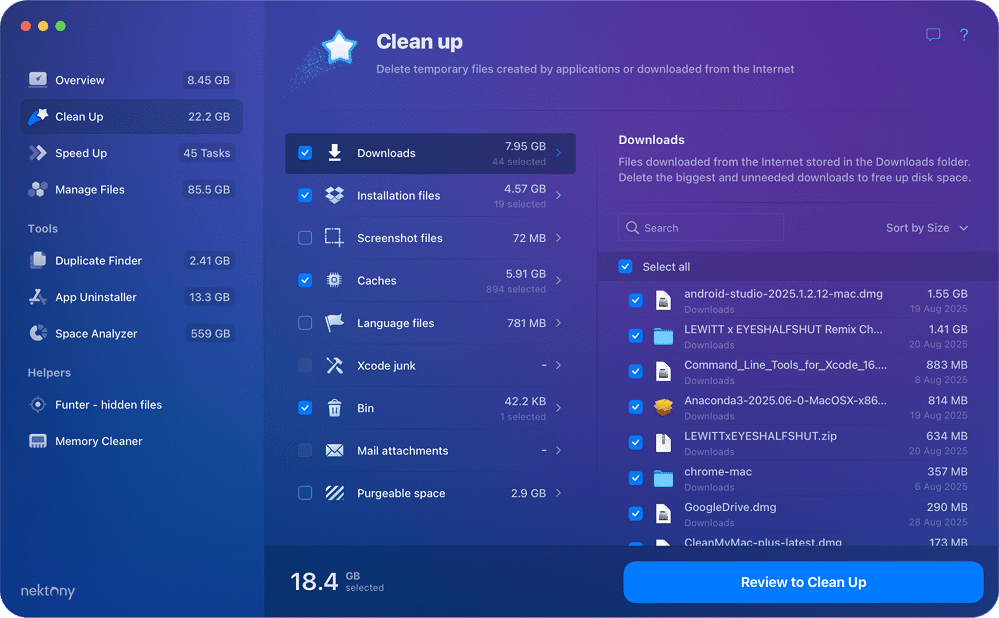This screenshot has height=618, width=999.
Task: Click the 45 Tasks badge
Action: pos(206,153)
